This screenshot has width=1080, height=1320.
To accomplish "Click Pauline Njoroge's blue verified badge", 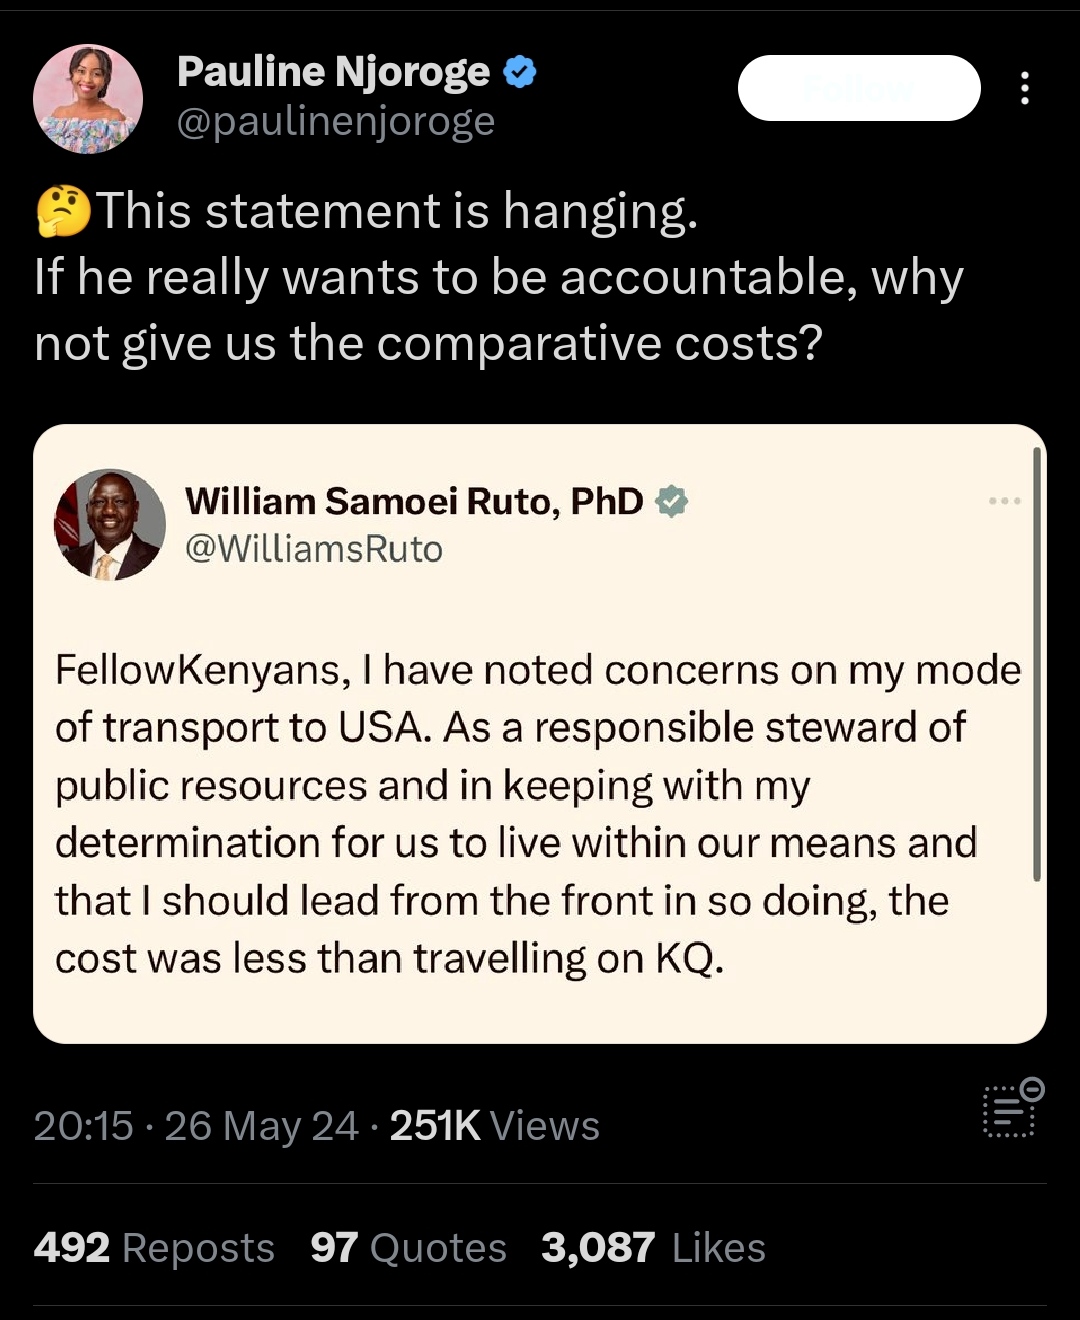I will pyautogui.click(x=519, y=72).
